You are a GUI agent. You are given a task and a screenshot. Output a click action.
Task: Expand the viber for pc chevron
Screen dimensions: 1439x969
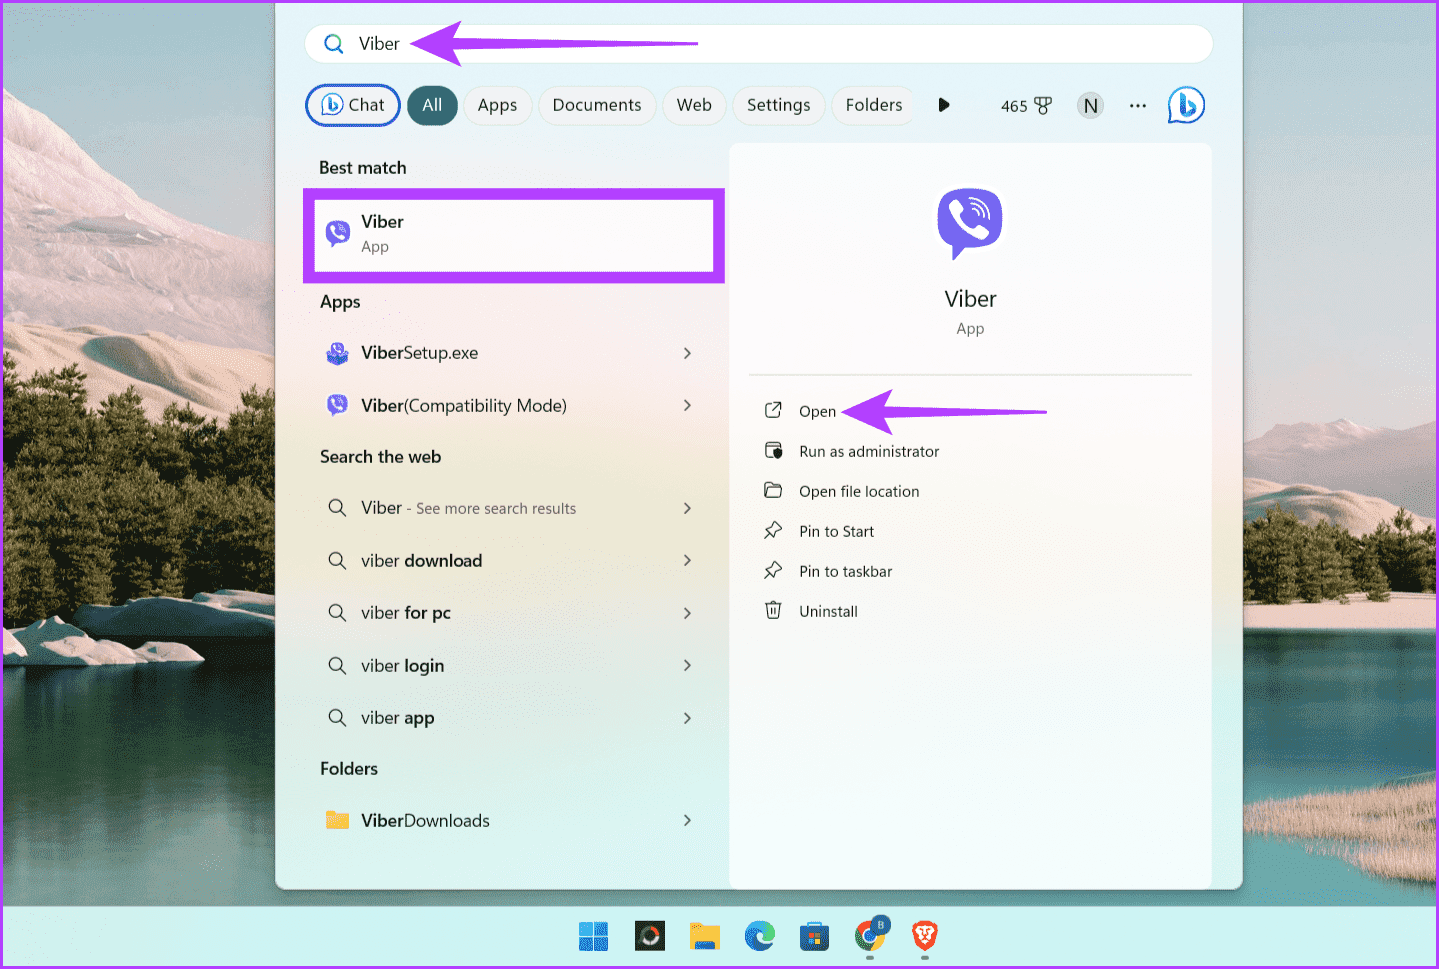click(687, 613)
